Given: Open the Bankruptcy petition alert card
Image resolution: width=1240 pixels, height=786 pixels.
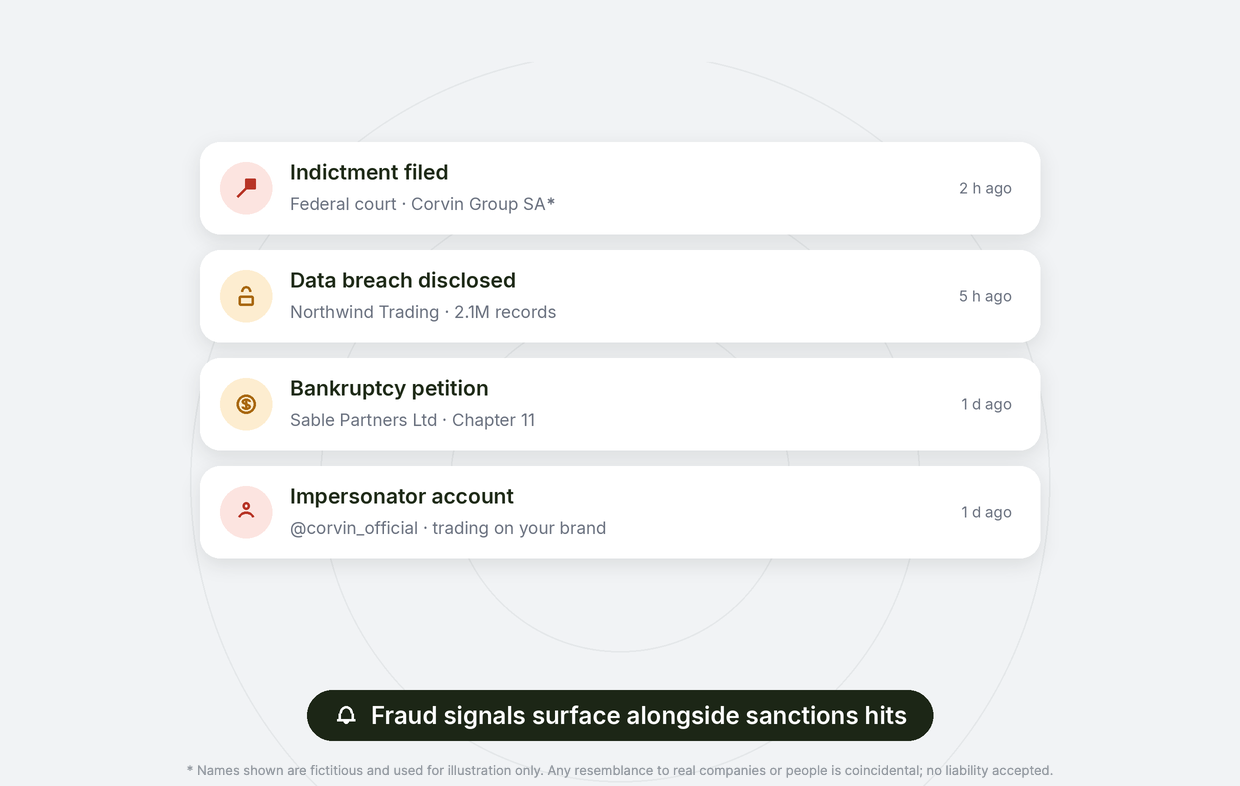Looking at the screenshot, I should [620, 404].
